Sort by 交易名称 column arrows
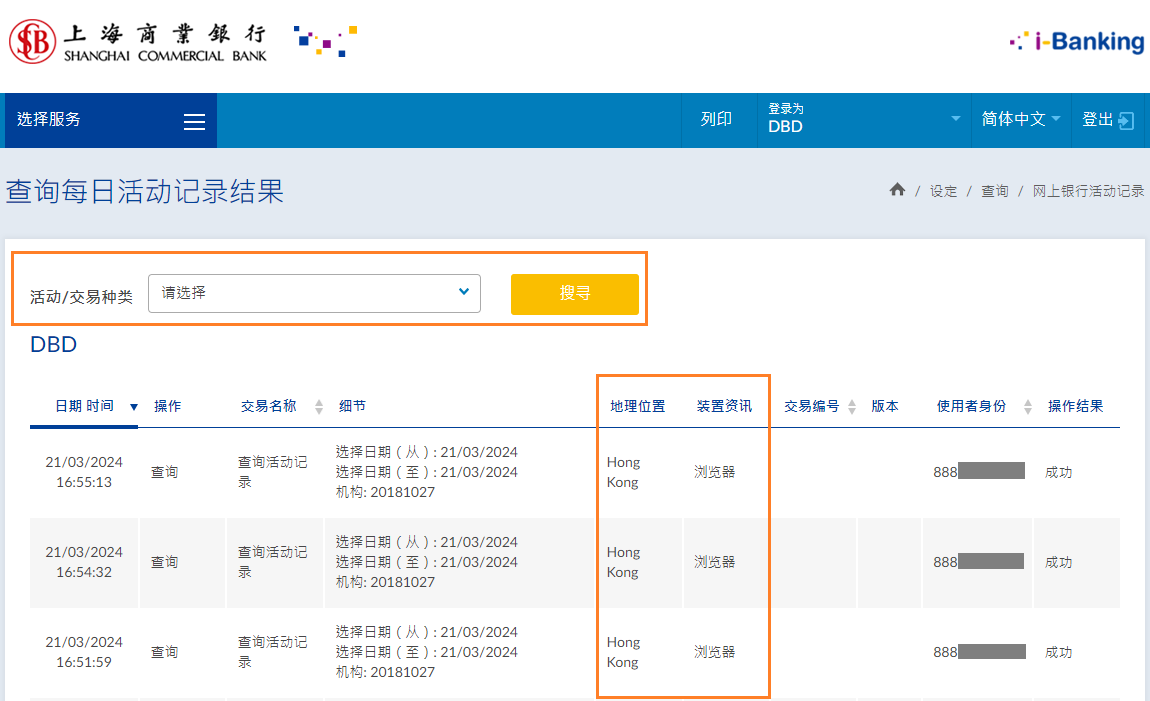The width and height of the screenshot is (1150, 701). click(319, 407)
